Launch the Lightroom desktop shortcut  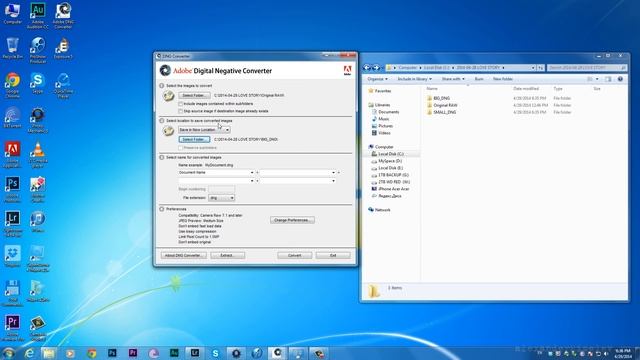pyautogui.click(x=12, y=224)
